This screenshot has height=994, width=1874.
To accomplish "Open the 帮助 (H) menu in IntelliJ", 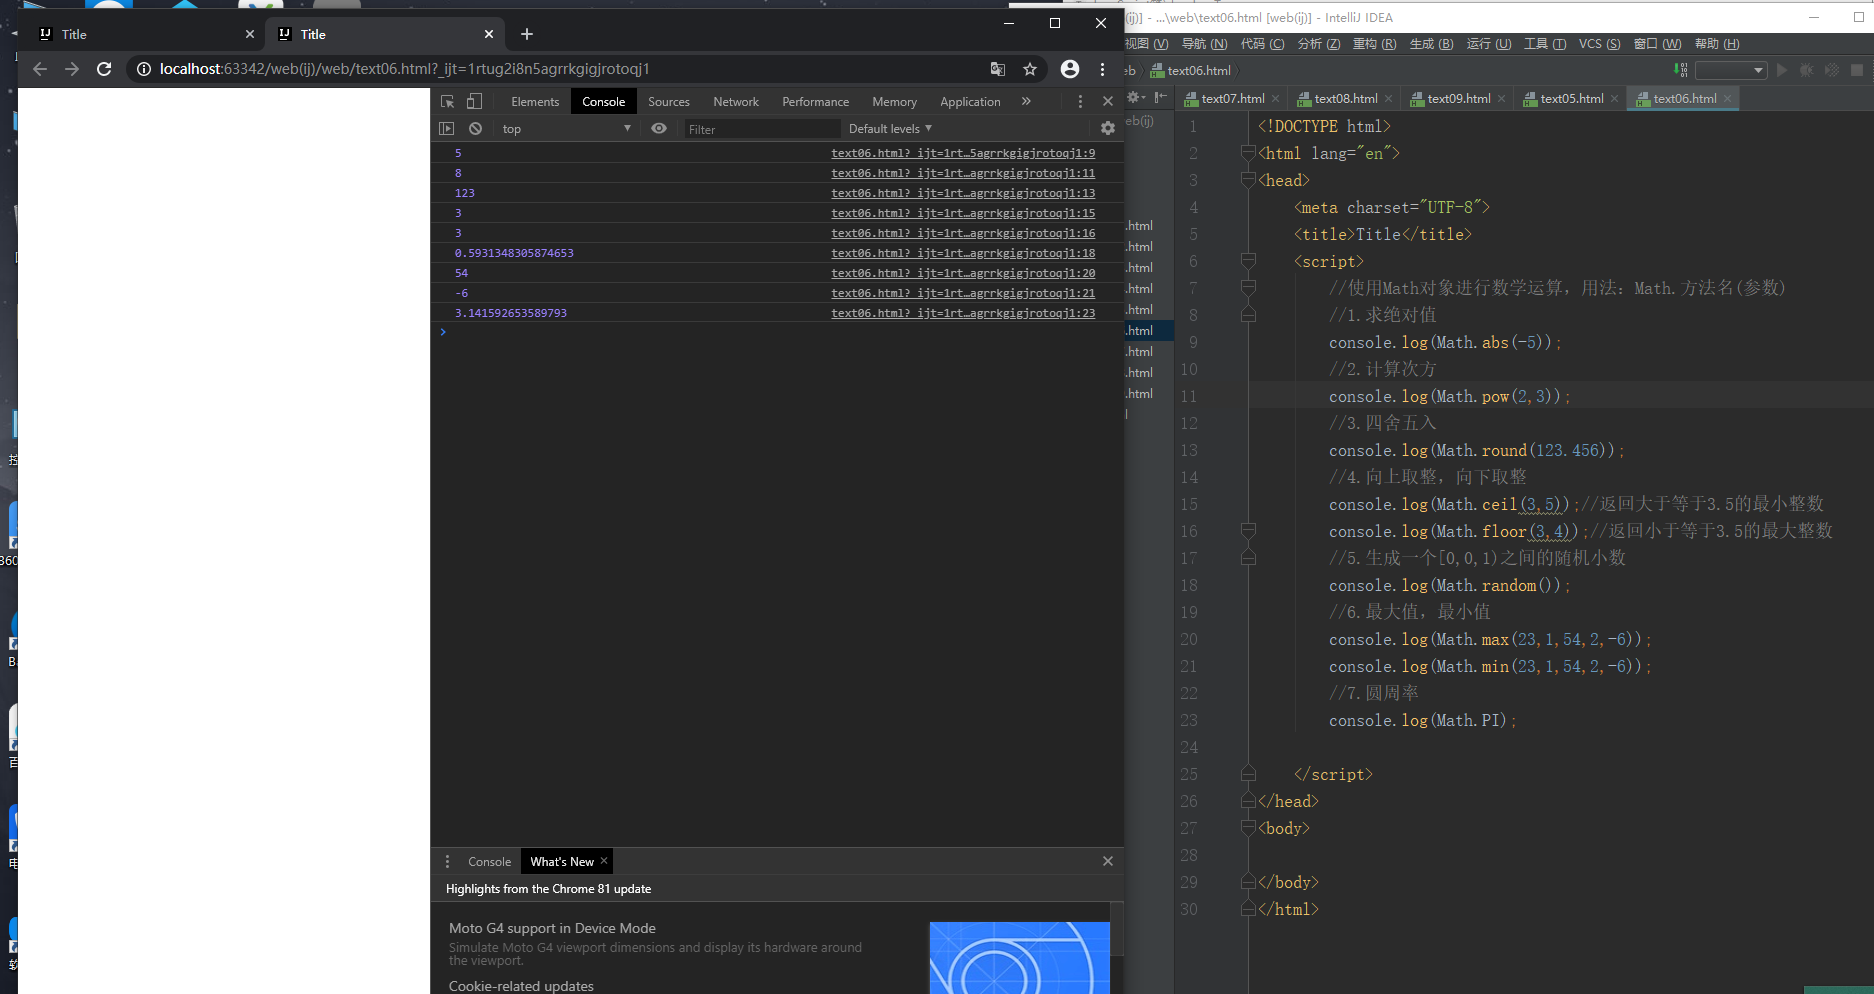I will click(1717, 44).
